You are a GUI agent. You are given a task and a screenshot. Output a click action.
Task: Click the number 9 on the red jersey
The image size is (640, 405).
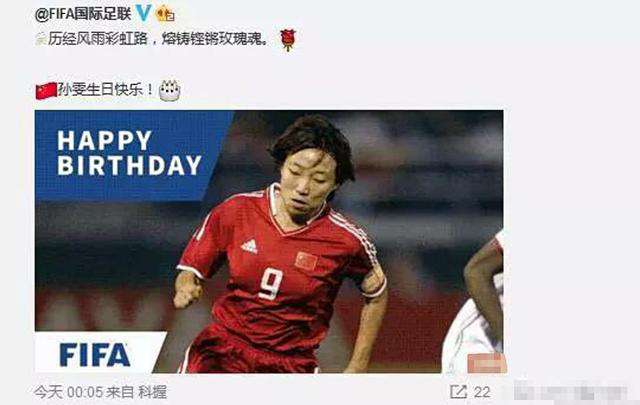click(271, 284)
